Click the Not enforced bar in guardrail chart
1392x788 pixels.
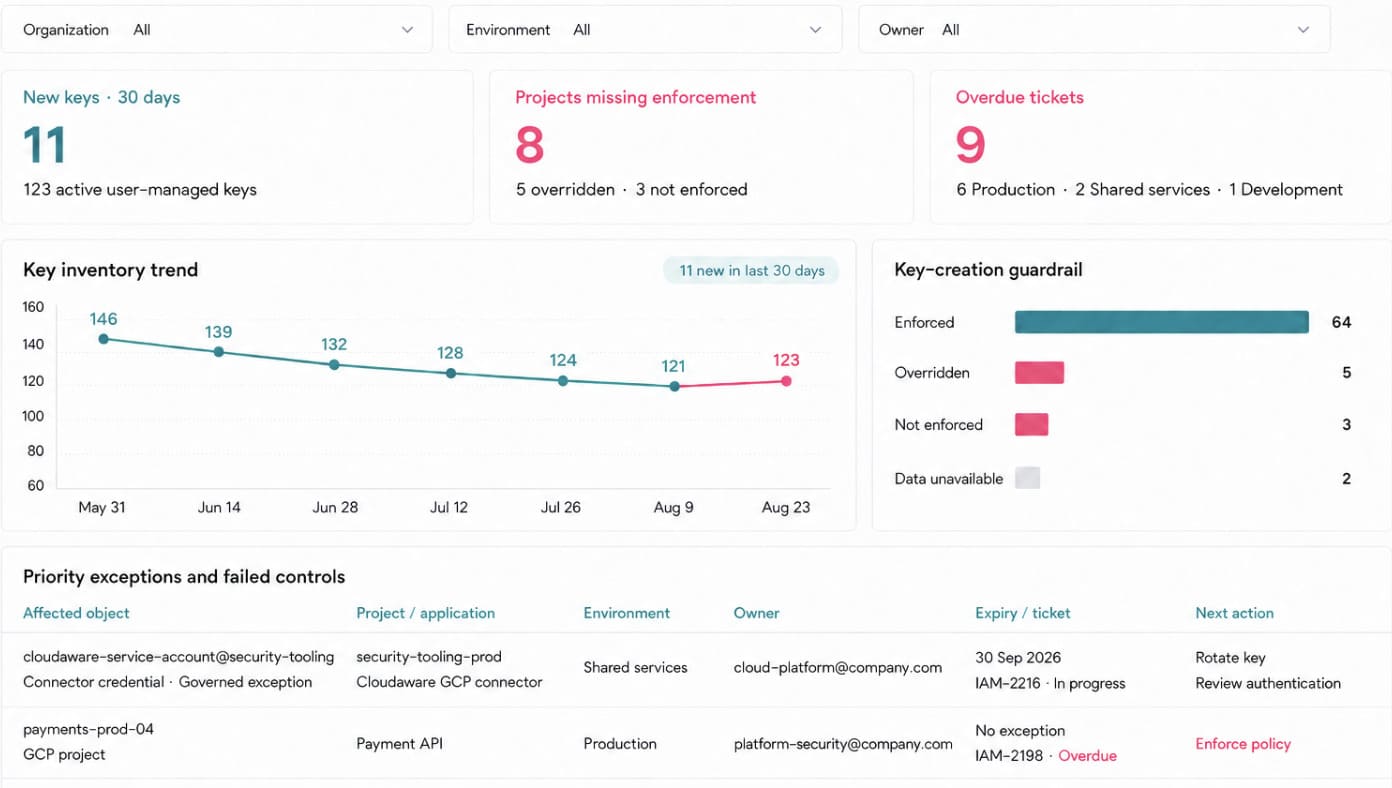click(1031, 425)
